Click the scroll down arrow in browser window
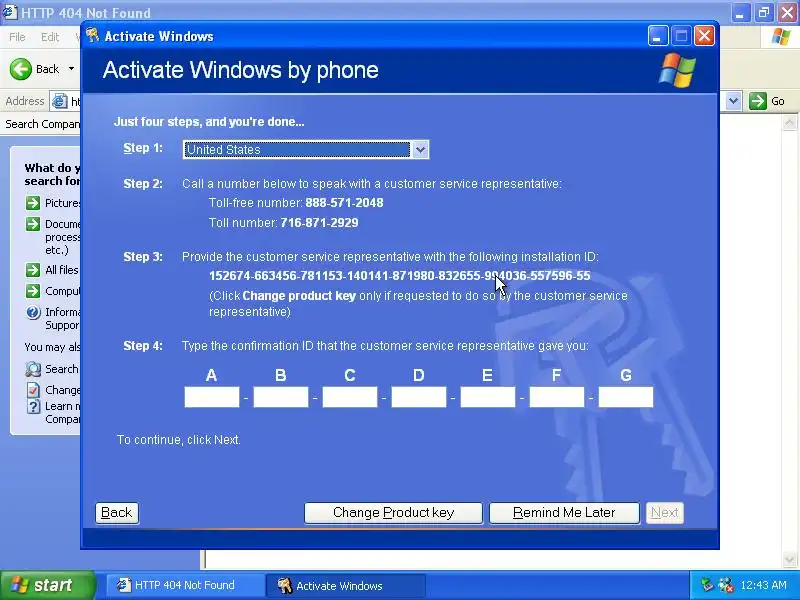 pyautogui.click(x=789, y=559)
